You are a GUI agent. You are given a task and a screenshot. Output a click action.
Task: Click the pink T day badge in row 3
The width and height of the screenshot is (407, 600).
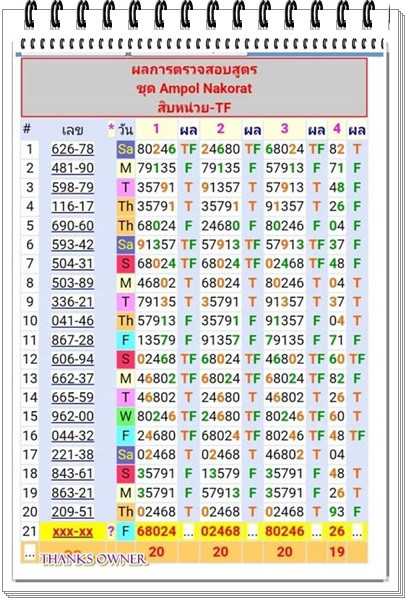point(125,188)
